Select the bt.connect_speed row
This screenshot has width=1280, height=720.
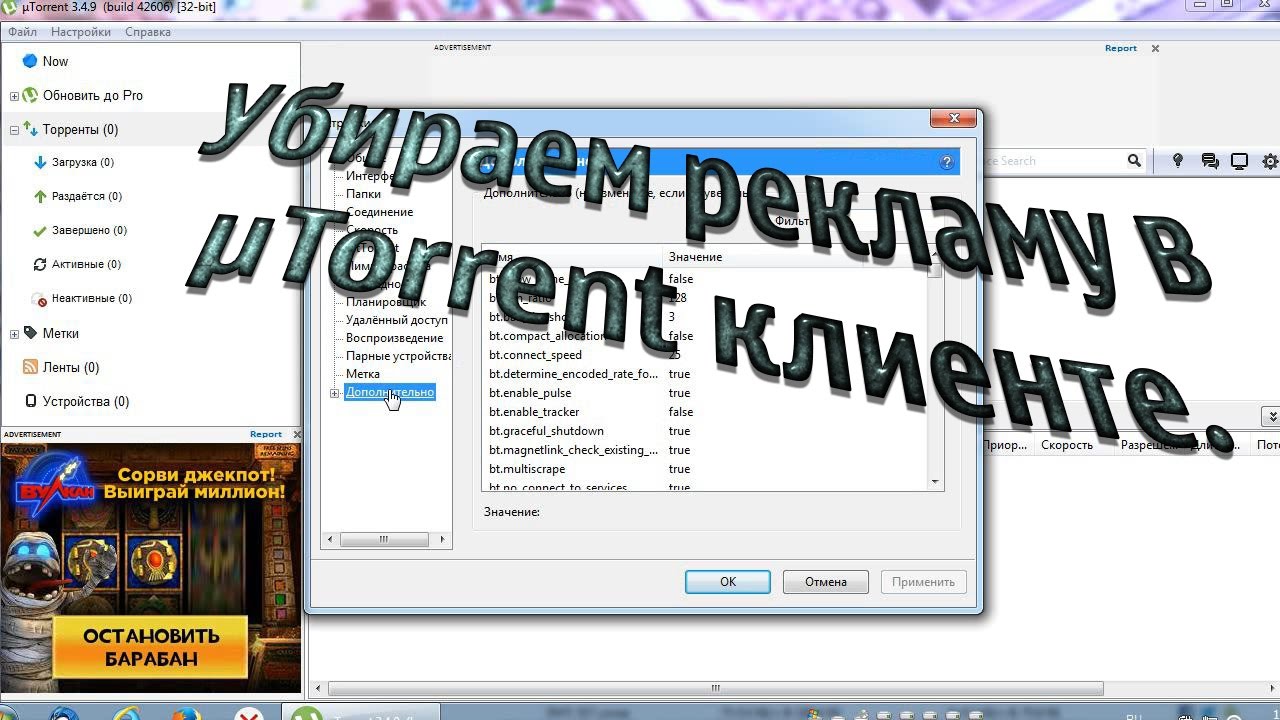(704, 355)
